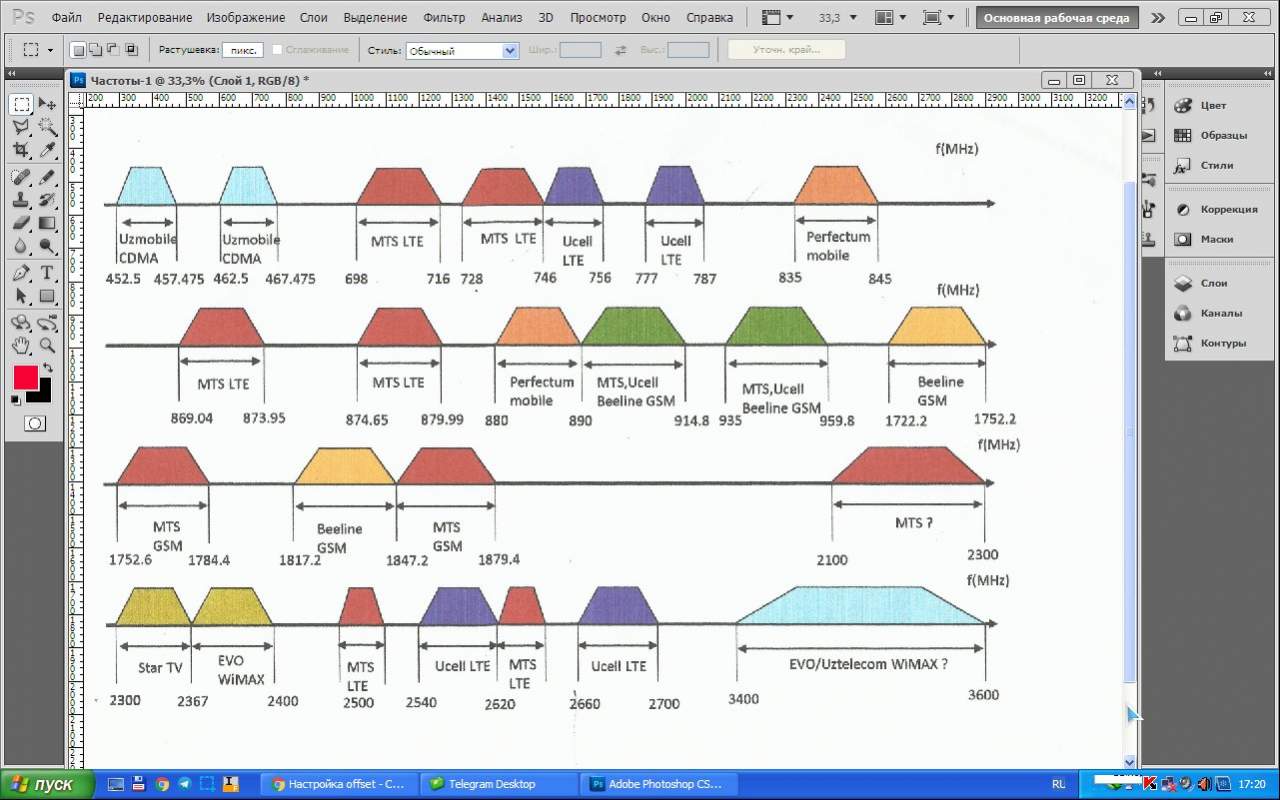Select the Clone Stamp tool
The width and height of the screenshot is (1280, 800).
(x=21, y=199)
